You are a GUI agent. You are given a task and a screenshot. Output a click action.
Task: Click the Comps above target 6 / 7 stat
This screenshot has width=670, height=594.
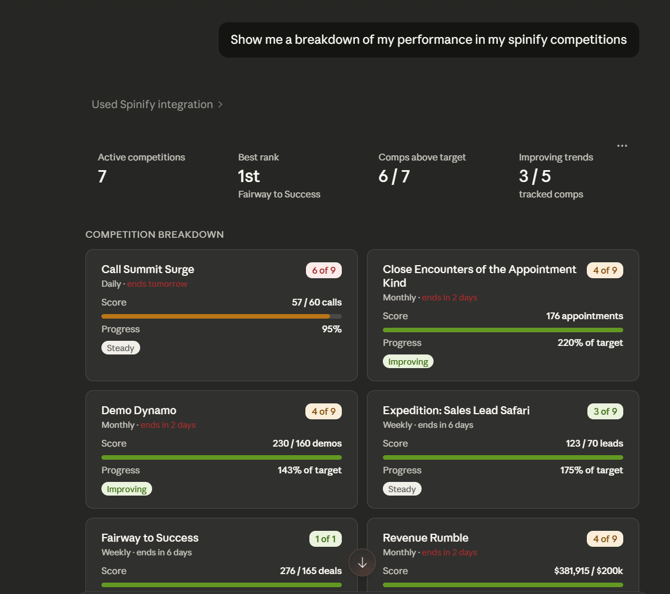394,177
